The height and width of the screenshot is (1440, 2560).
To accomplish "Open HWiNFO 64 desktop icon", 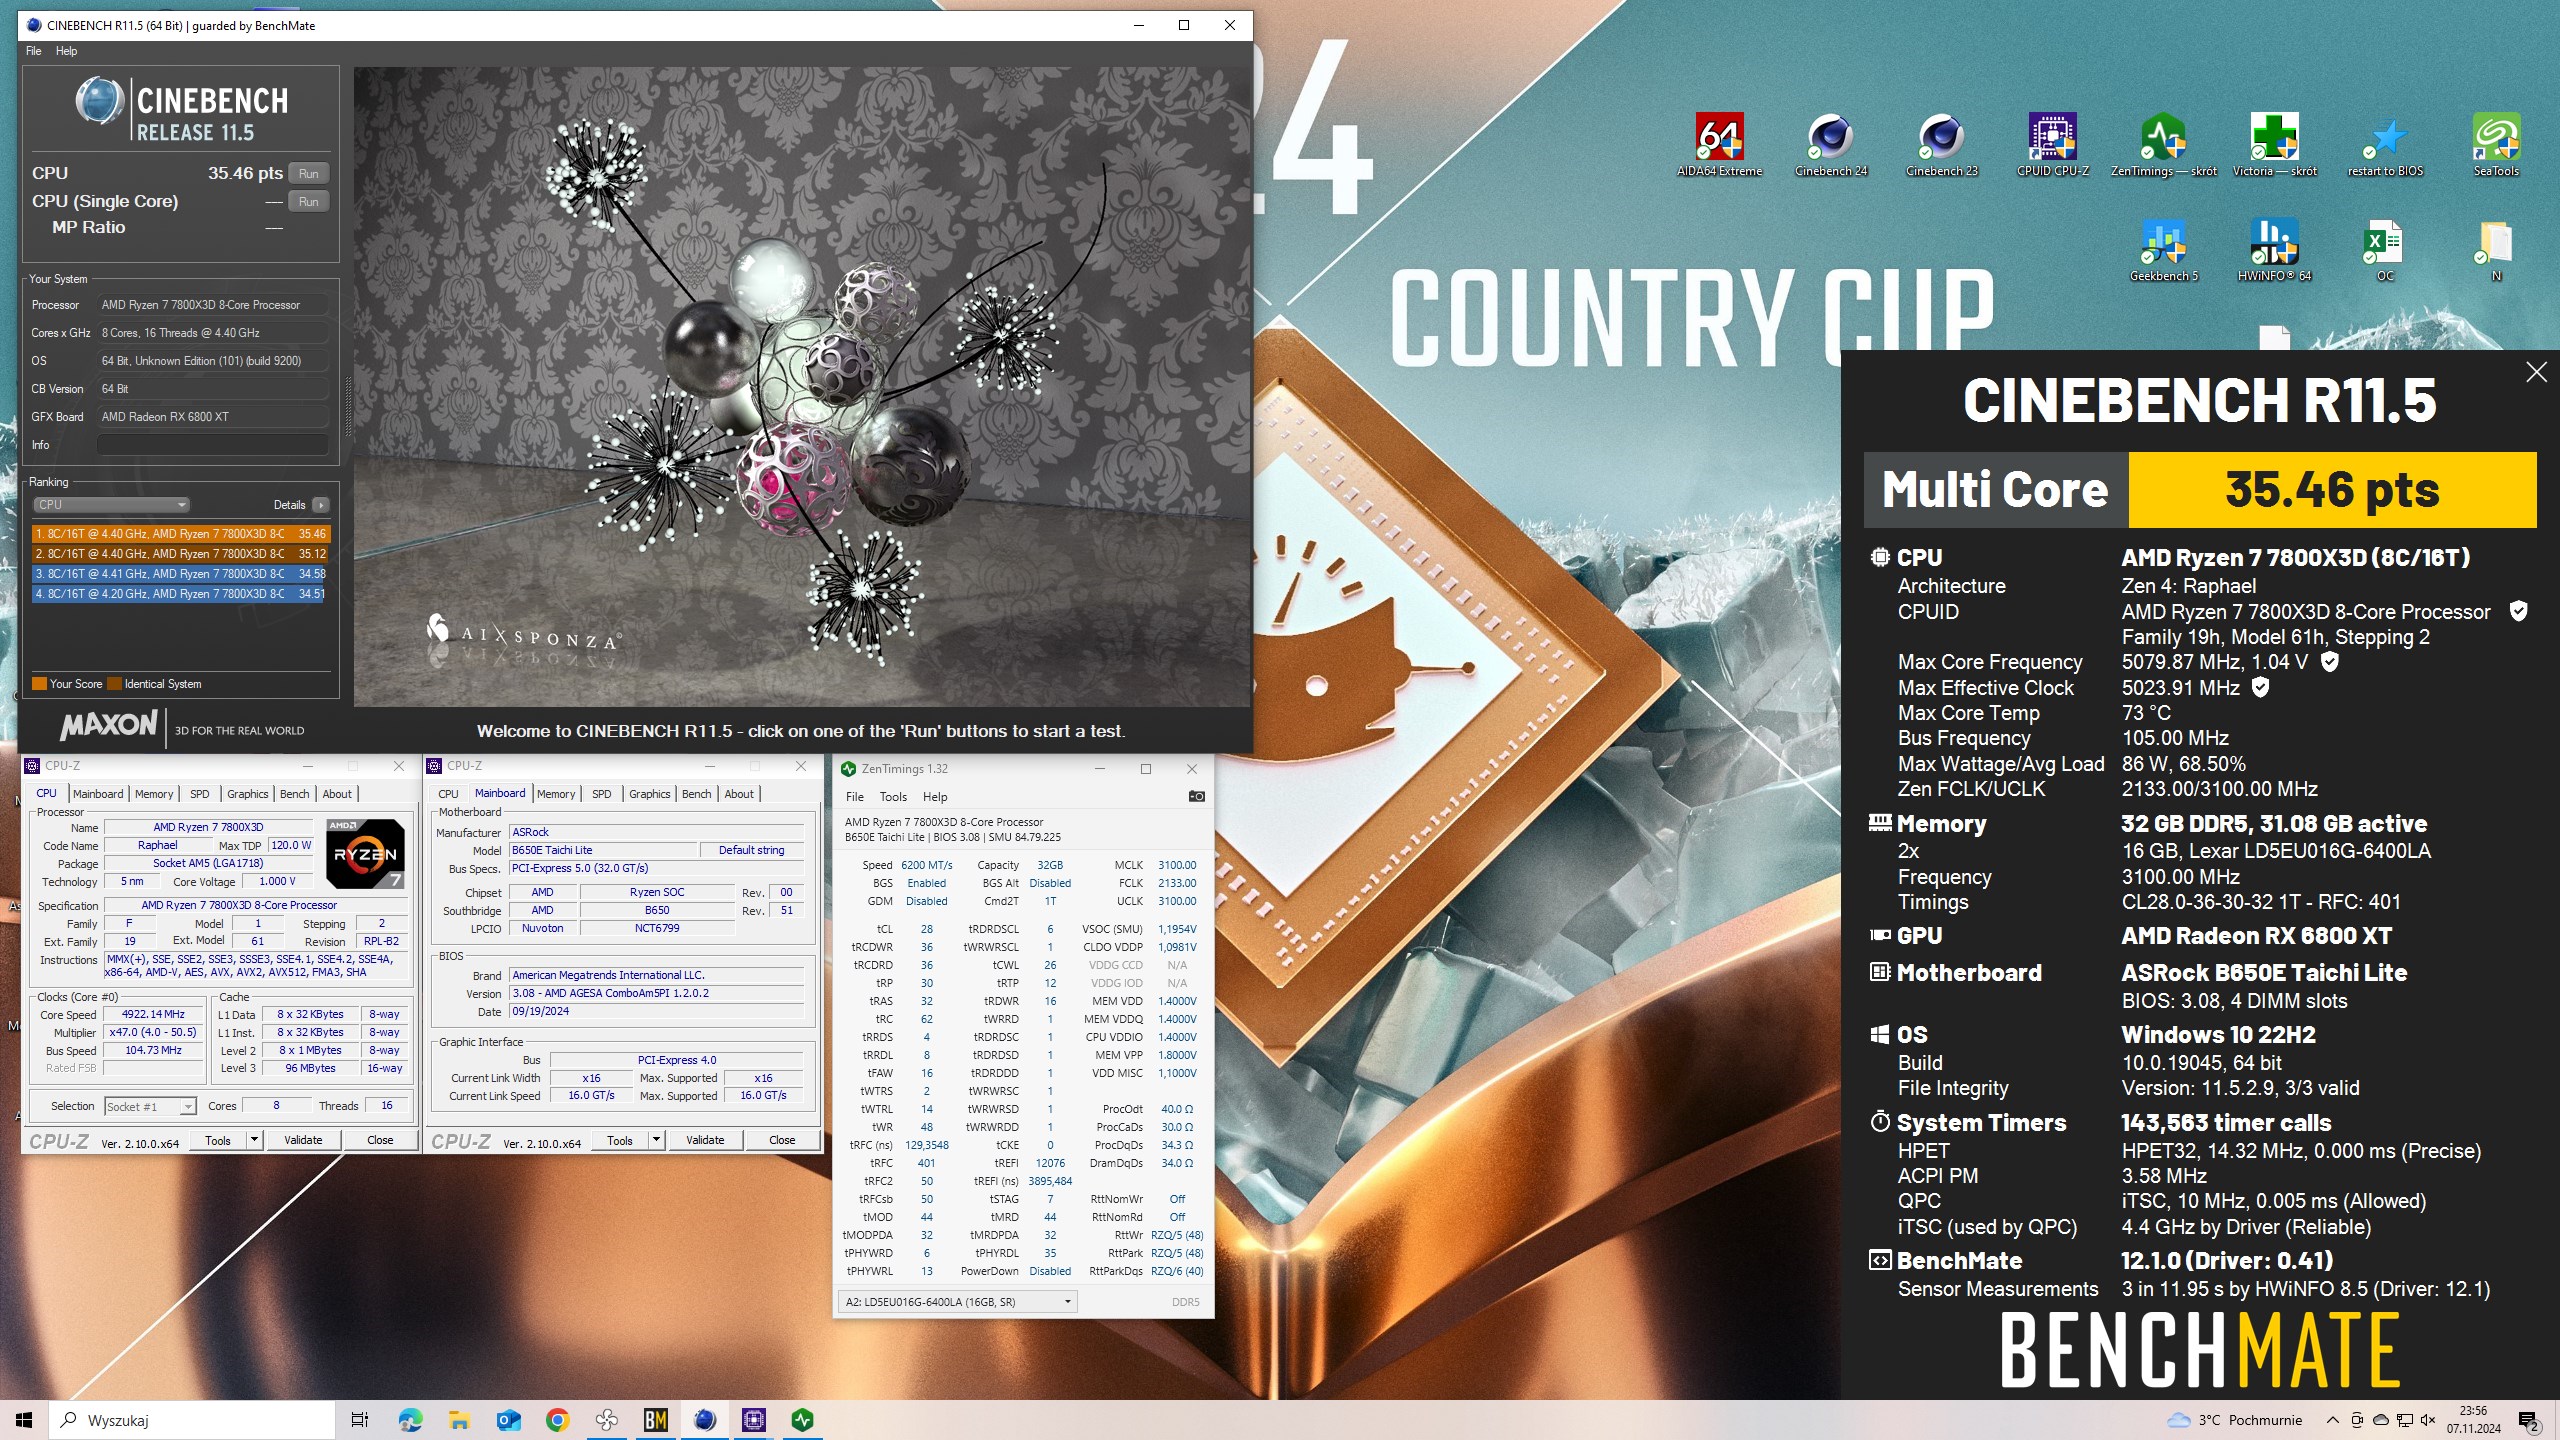I will pos(2274,250).
